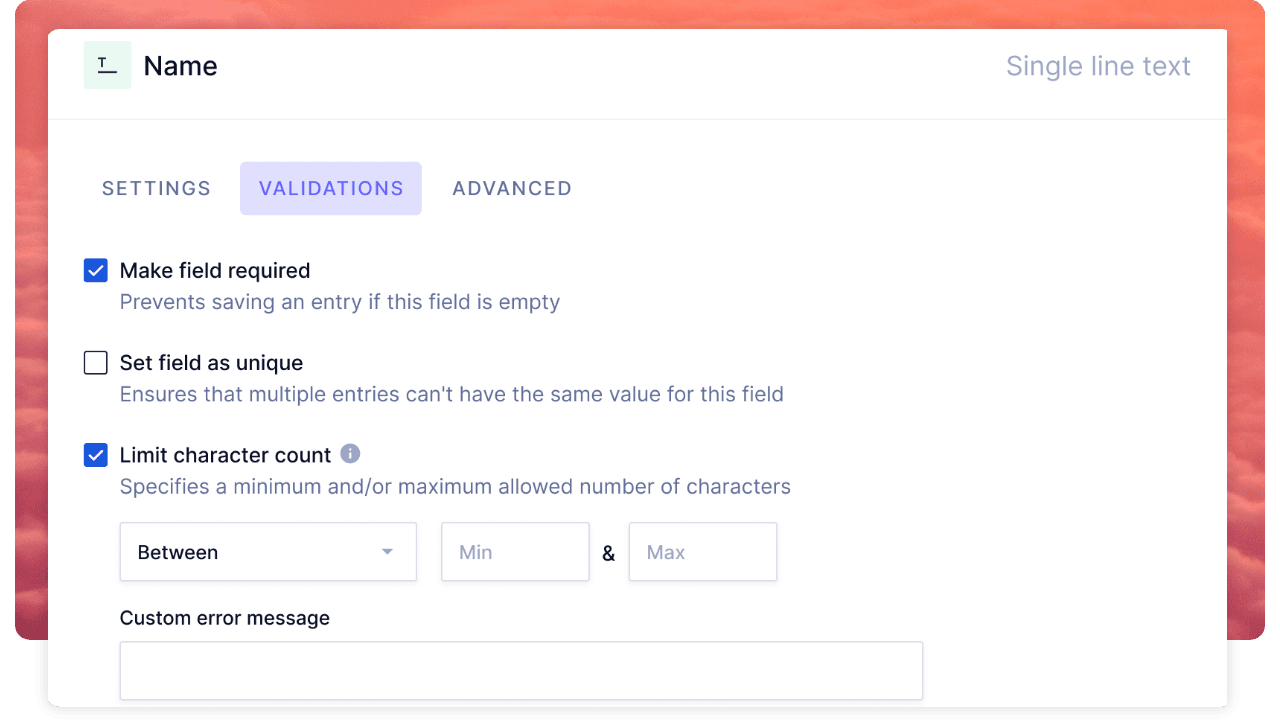Click the arrow on the Between dropdown
This screenshot has width=1280, height=720.
tap(387, 552)
